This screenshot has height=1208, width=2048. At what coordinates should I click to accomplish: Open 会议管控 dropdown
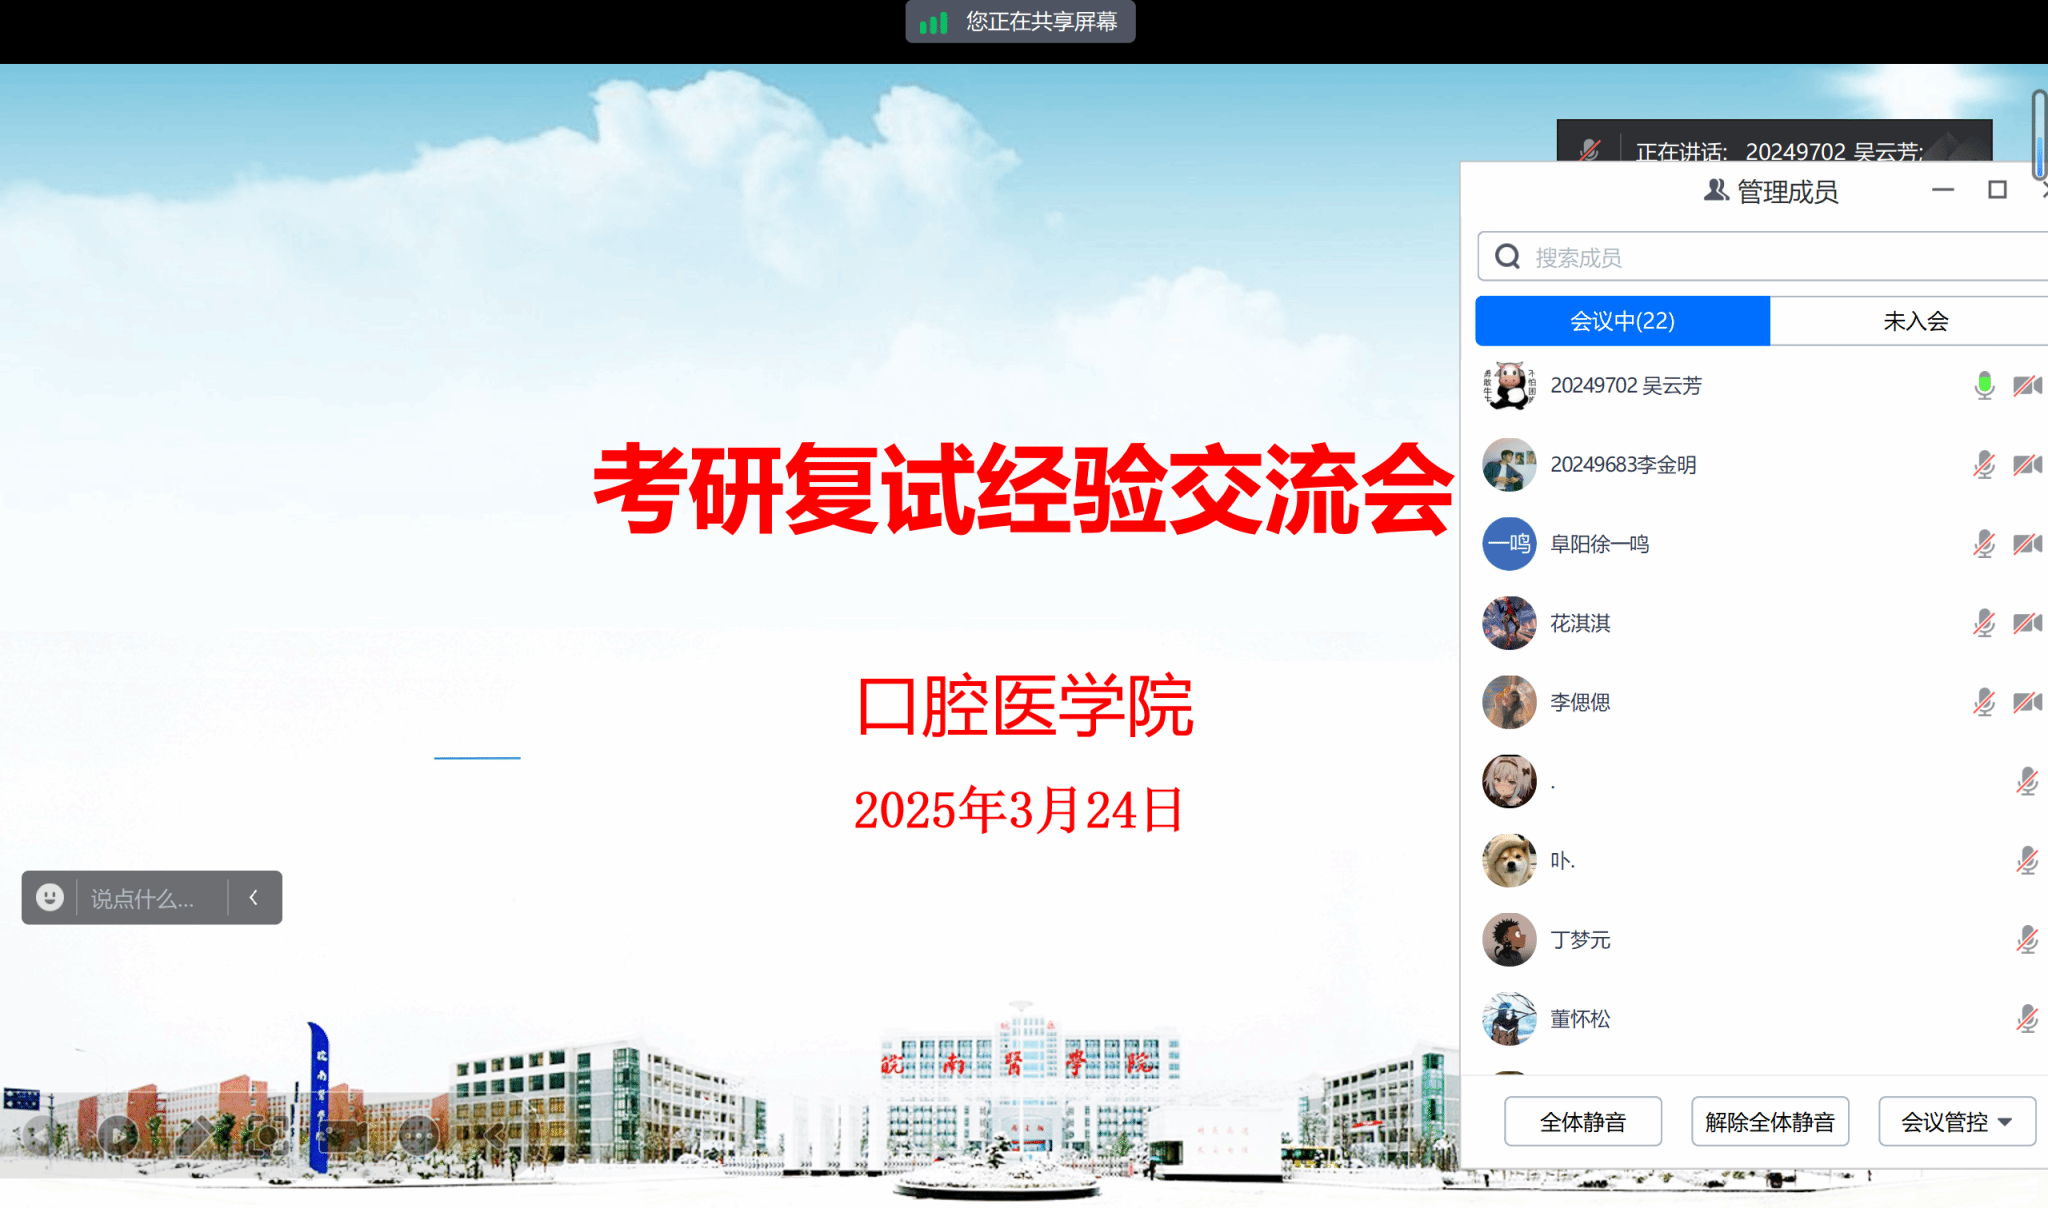1956,1121
